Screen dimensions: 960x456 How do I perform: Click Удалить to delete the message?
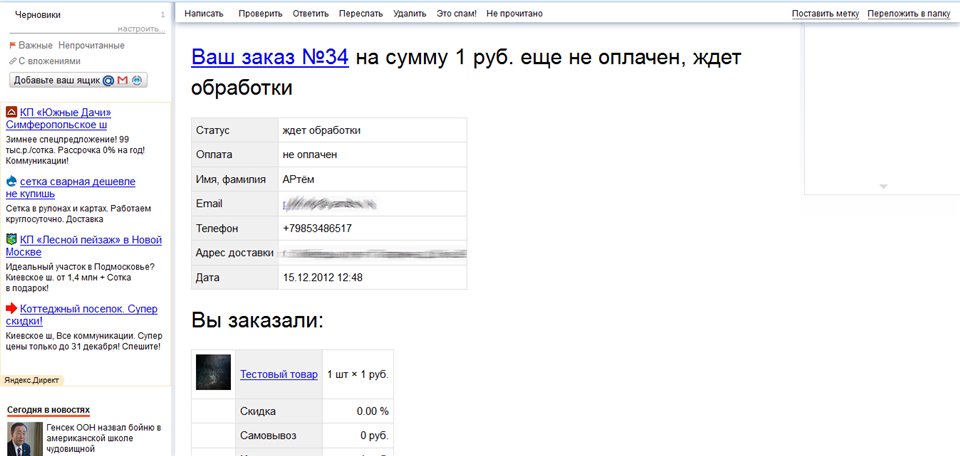[410, 13]
